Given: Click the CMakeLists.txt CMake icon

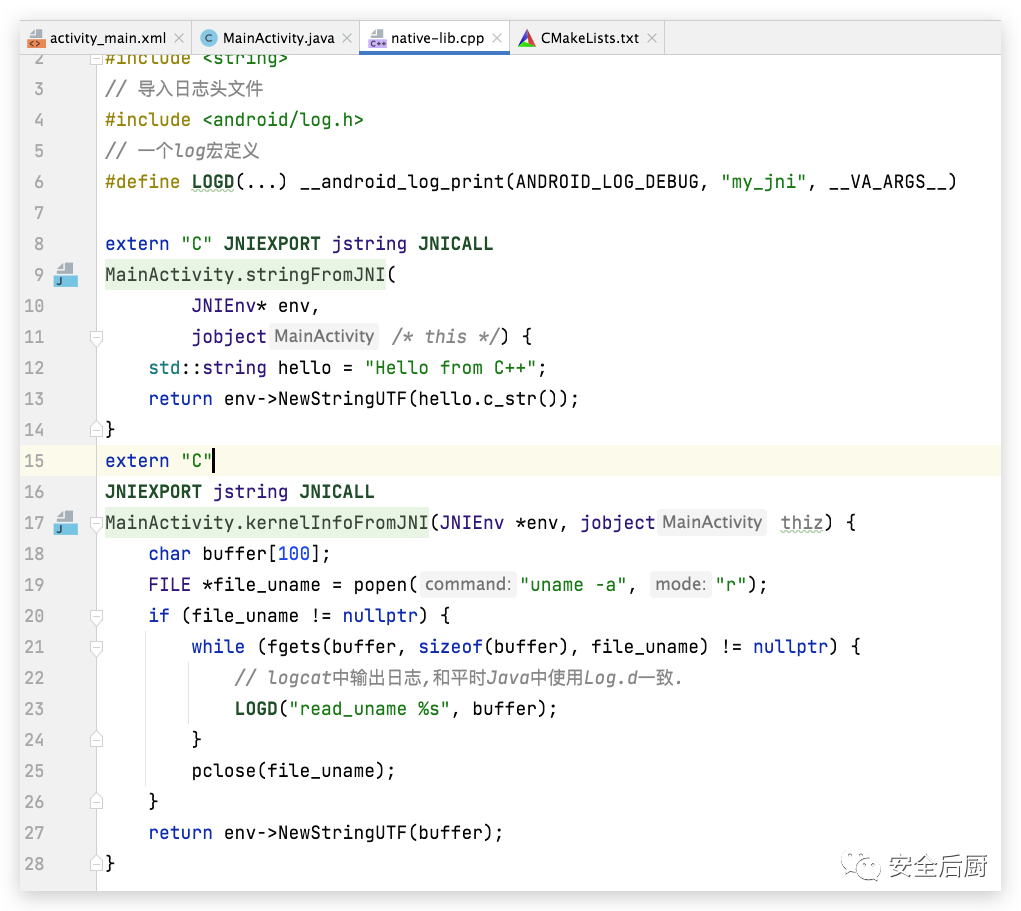Looking at the screenshot, I should (x=527, y=39).
